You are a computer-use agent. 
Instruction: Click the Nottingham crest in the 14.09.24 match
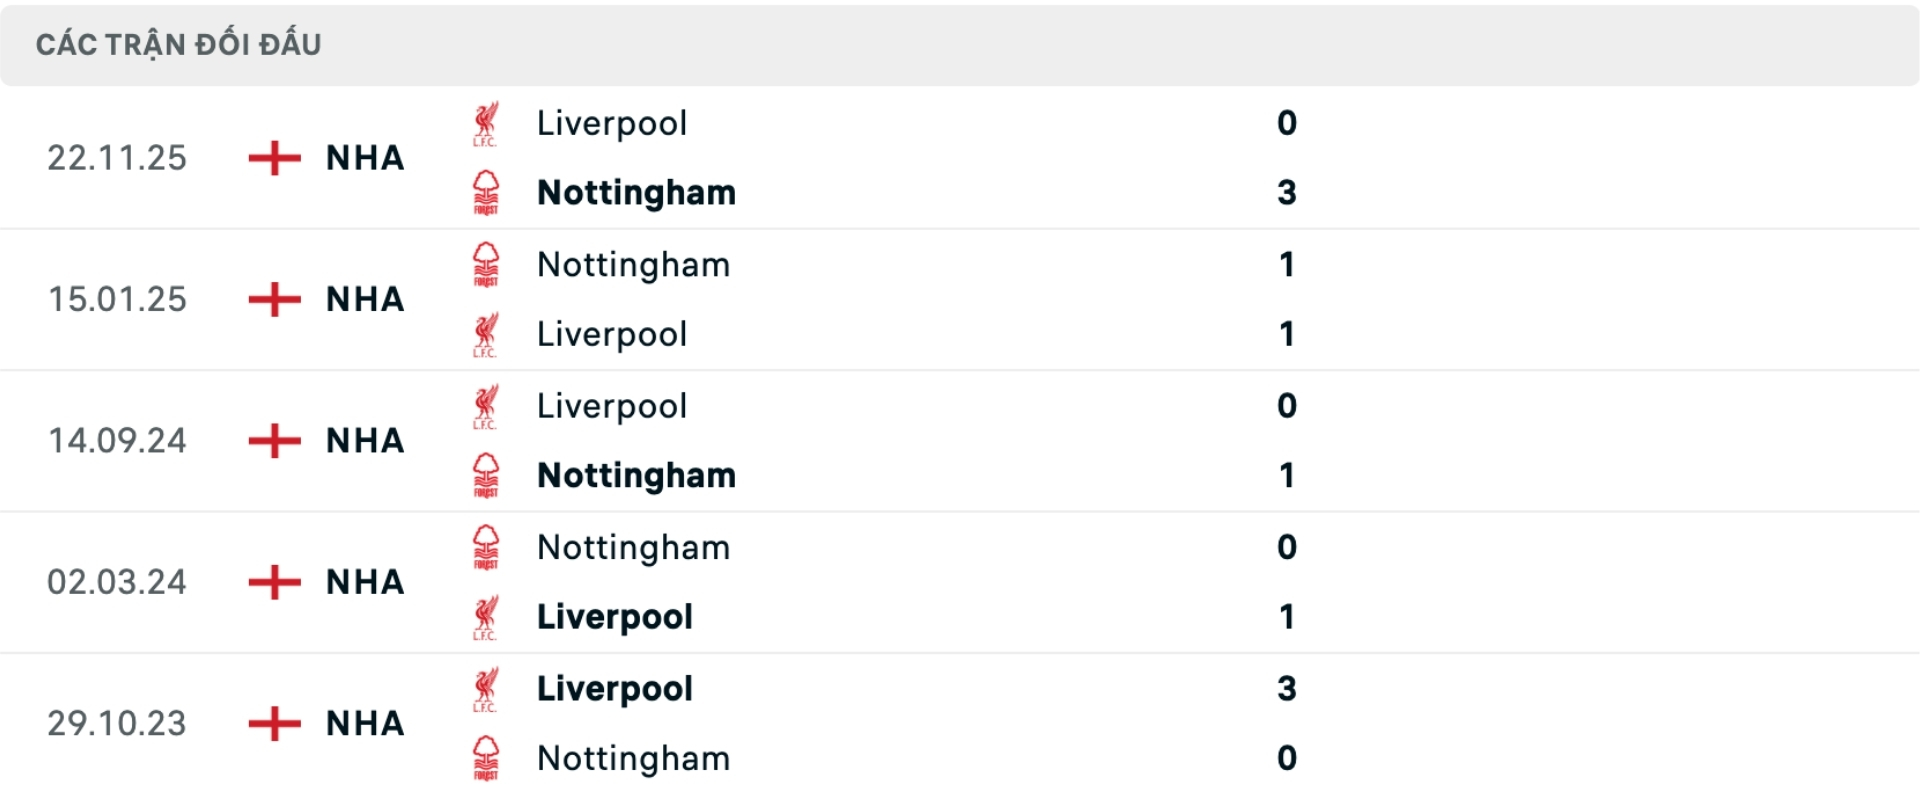click(x=487, y=476)
